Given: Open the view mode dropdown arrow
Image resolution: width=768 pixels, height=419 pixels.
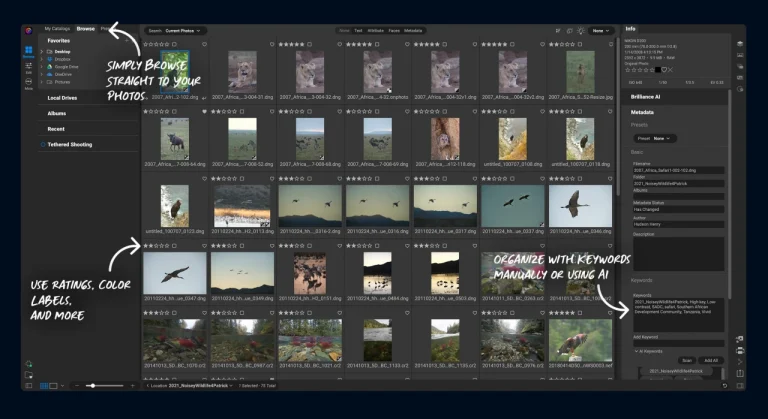Looking at the screenshot, I should pyautogui.click(x=62, y=386).
